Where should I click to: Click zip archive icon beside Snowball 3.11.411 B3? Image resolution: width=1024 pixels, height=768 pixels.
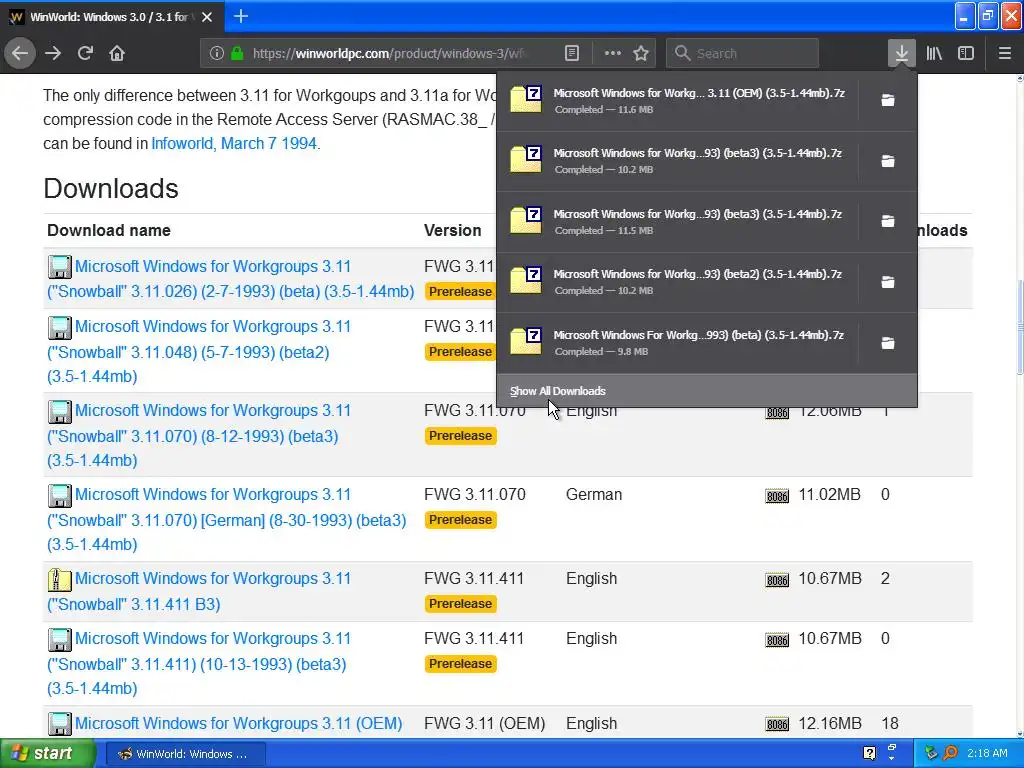(x=59, y=580)
